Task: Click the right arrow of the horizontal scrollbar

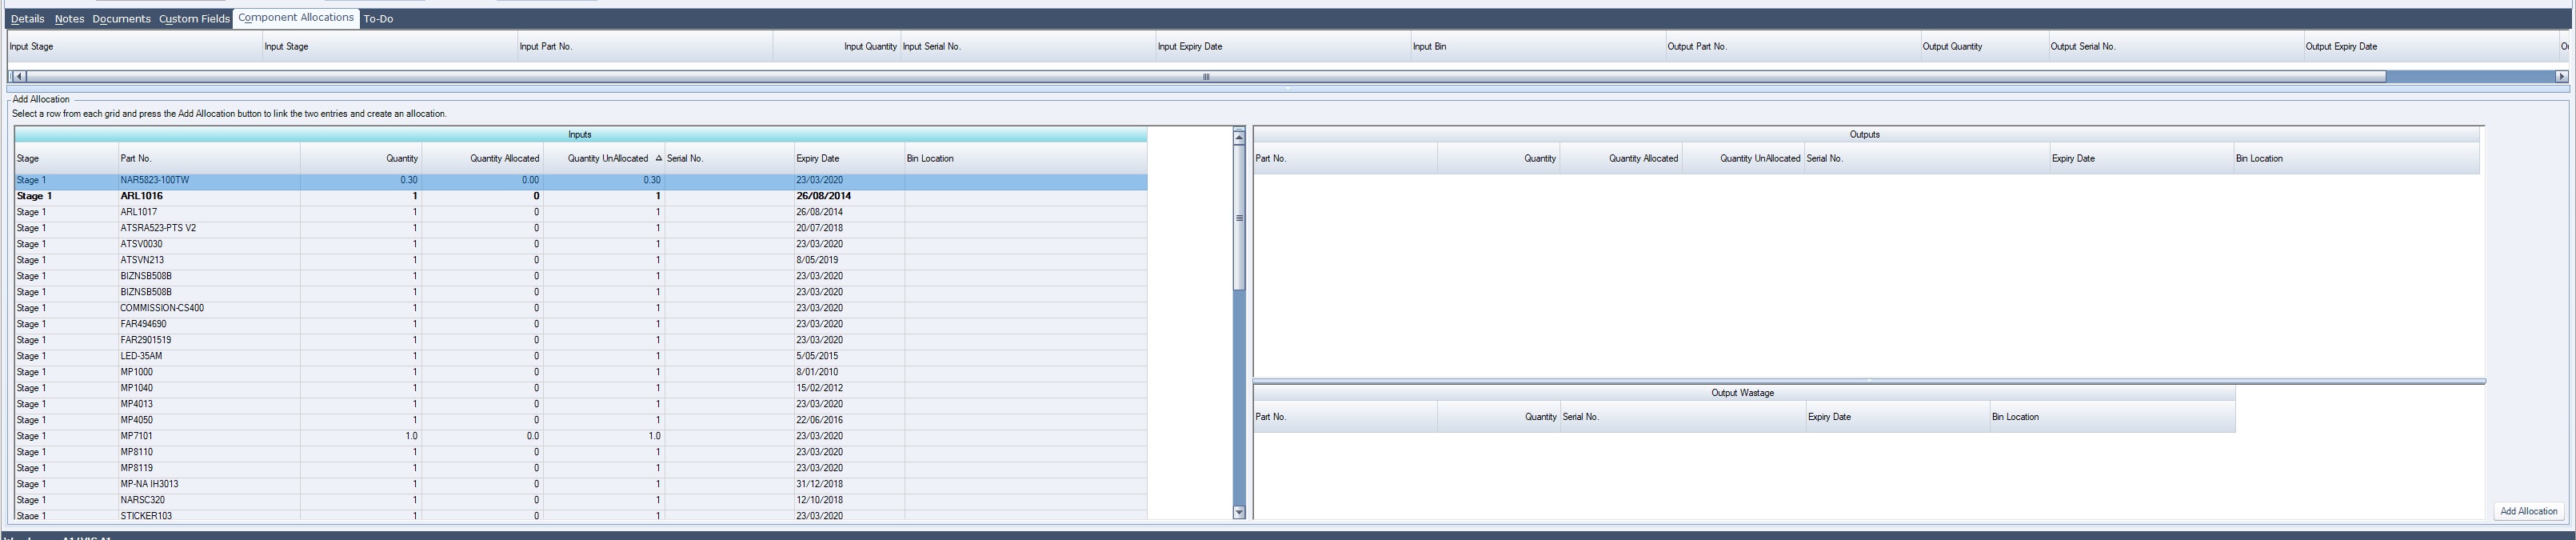Action: coord(2561,77)
